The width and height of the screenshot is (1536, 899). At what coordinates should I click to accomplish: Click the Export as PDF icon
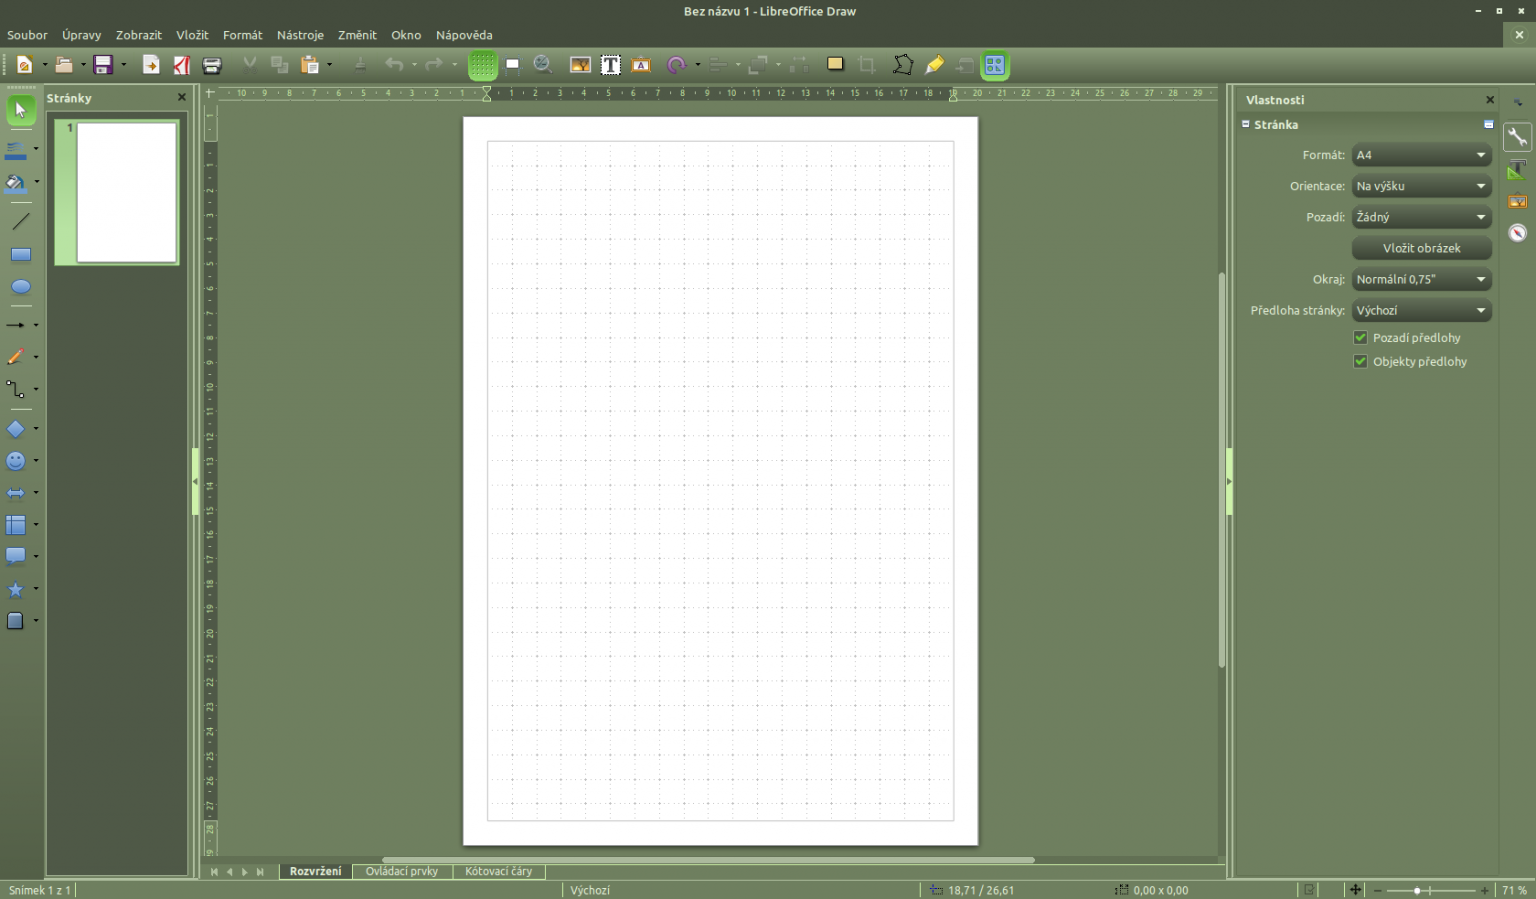(182, 65)
